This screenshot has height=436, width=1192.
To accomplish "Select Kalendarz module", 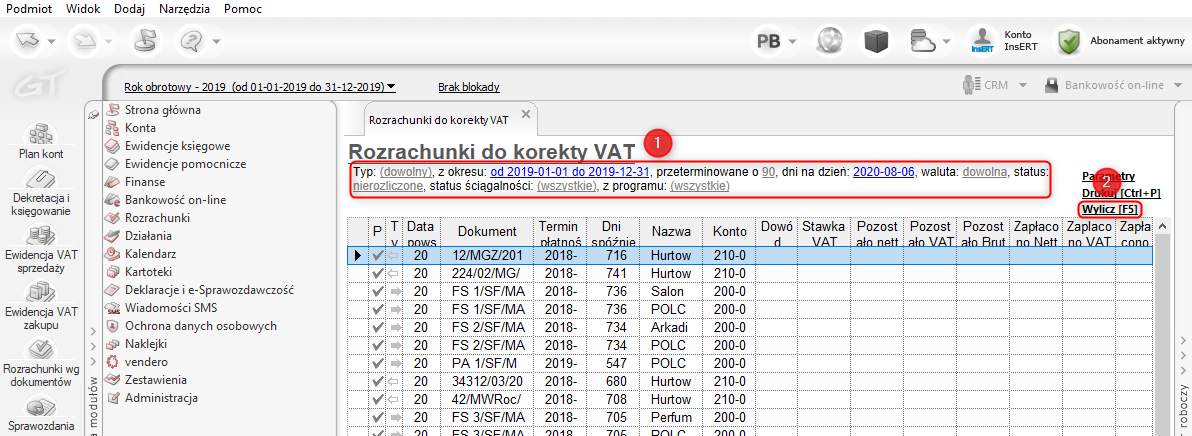I will [x=150, y=254].
